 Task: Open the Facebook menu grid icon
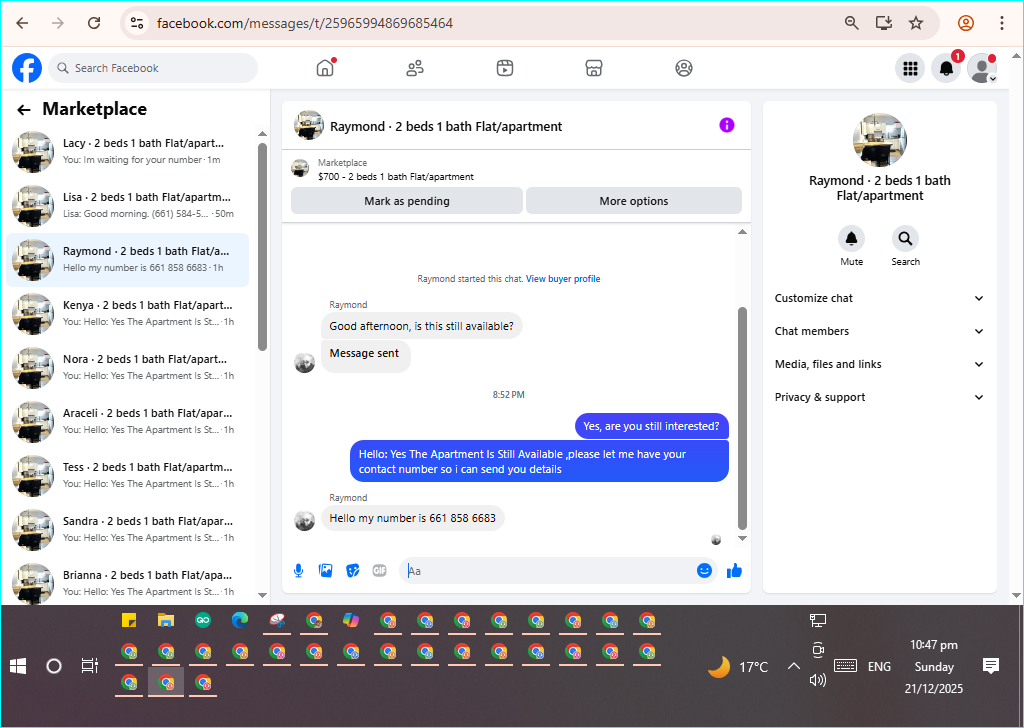tap(910, 68)
